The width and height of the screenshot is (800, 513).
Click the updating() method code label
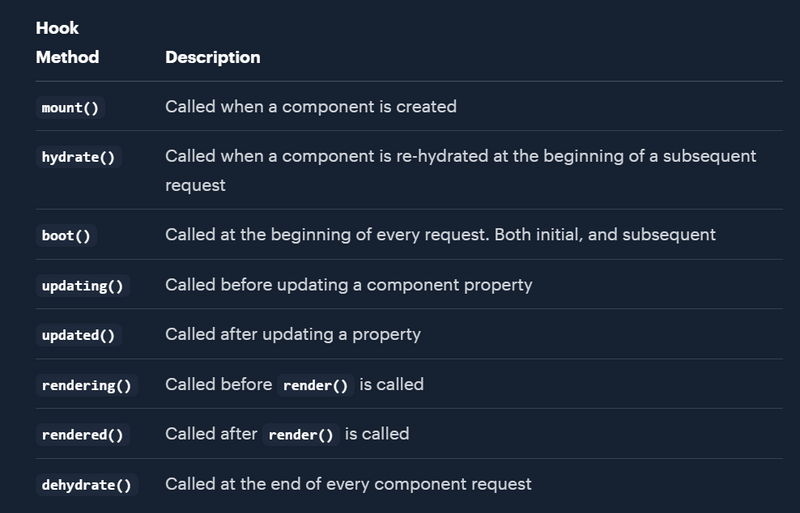tap(82, 286)
